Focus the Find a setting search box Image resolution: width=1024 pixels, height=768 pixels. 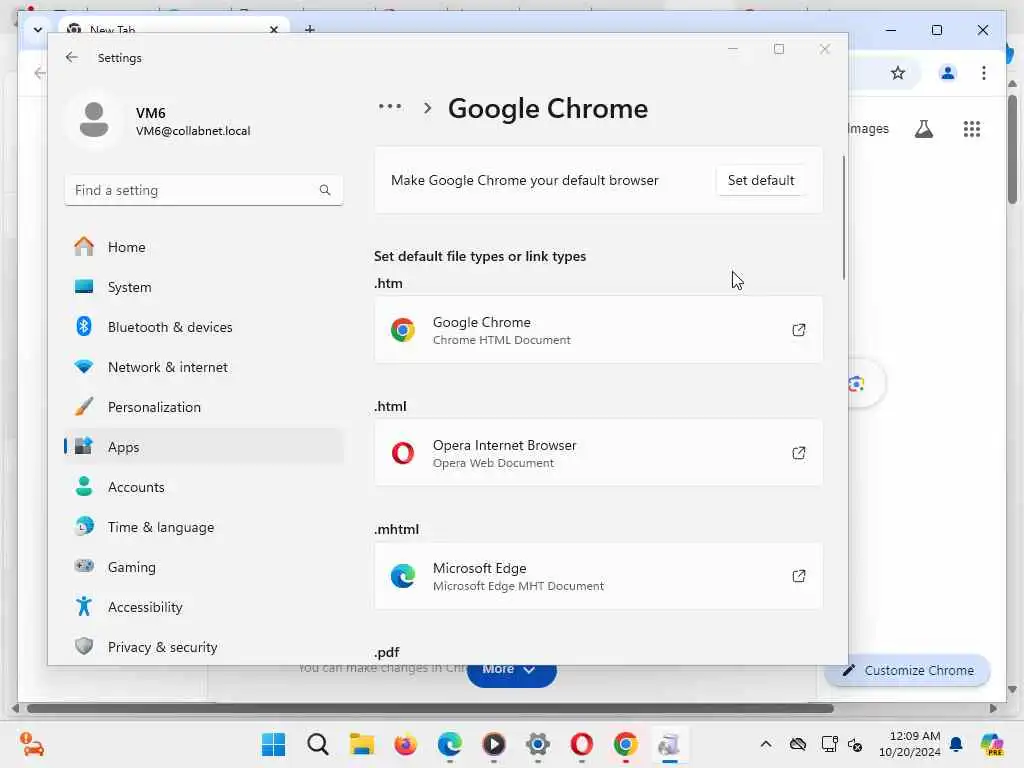[x=204, y=190]
